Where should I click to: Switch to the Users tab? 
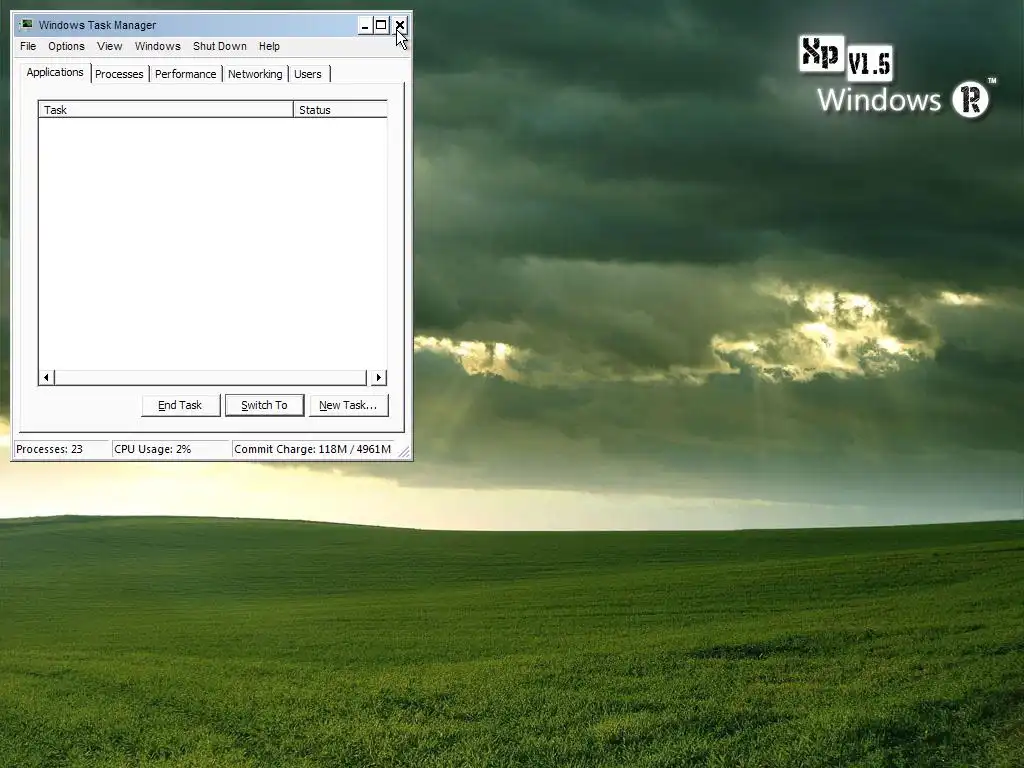pos(308,74)
